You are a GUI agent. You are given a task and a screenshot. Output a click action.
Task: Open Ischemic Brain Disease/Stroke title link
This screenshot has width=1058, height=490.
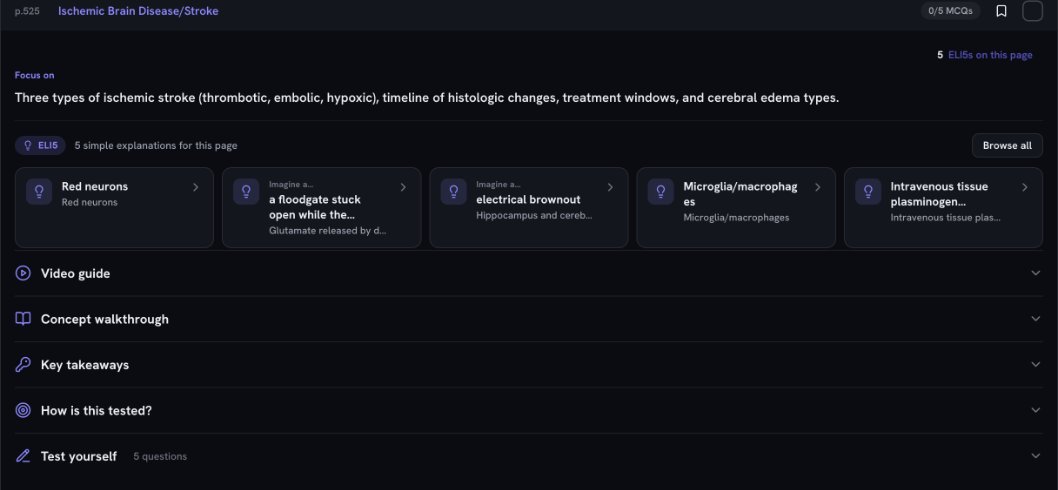[138, 11]
